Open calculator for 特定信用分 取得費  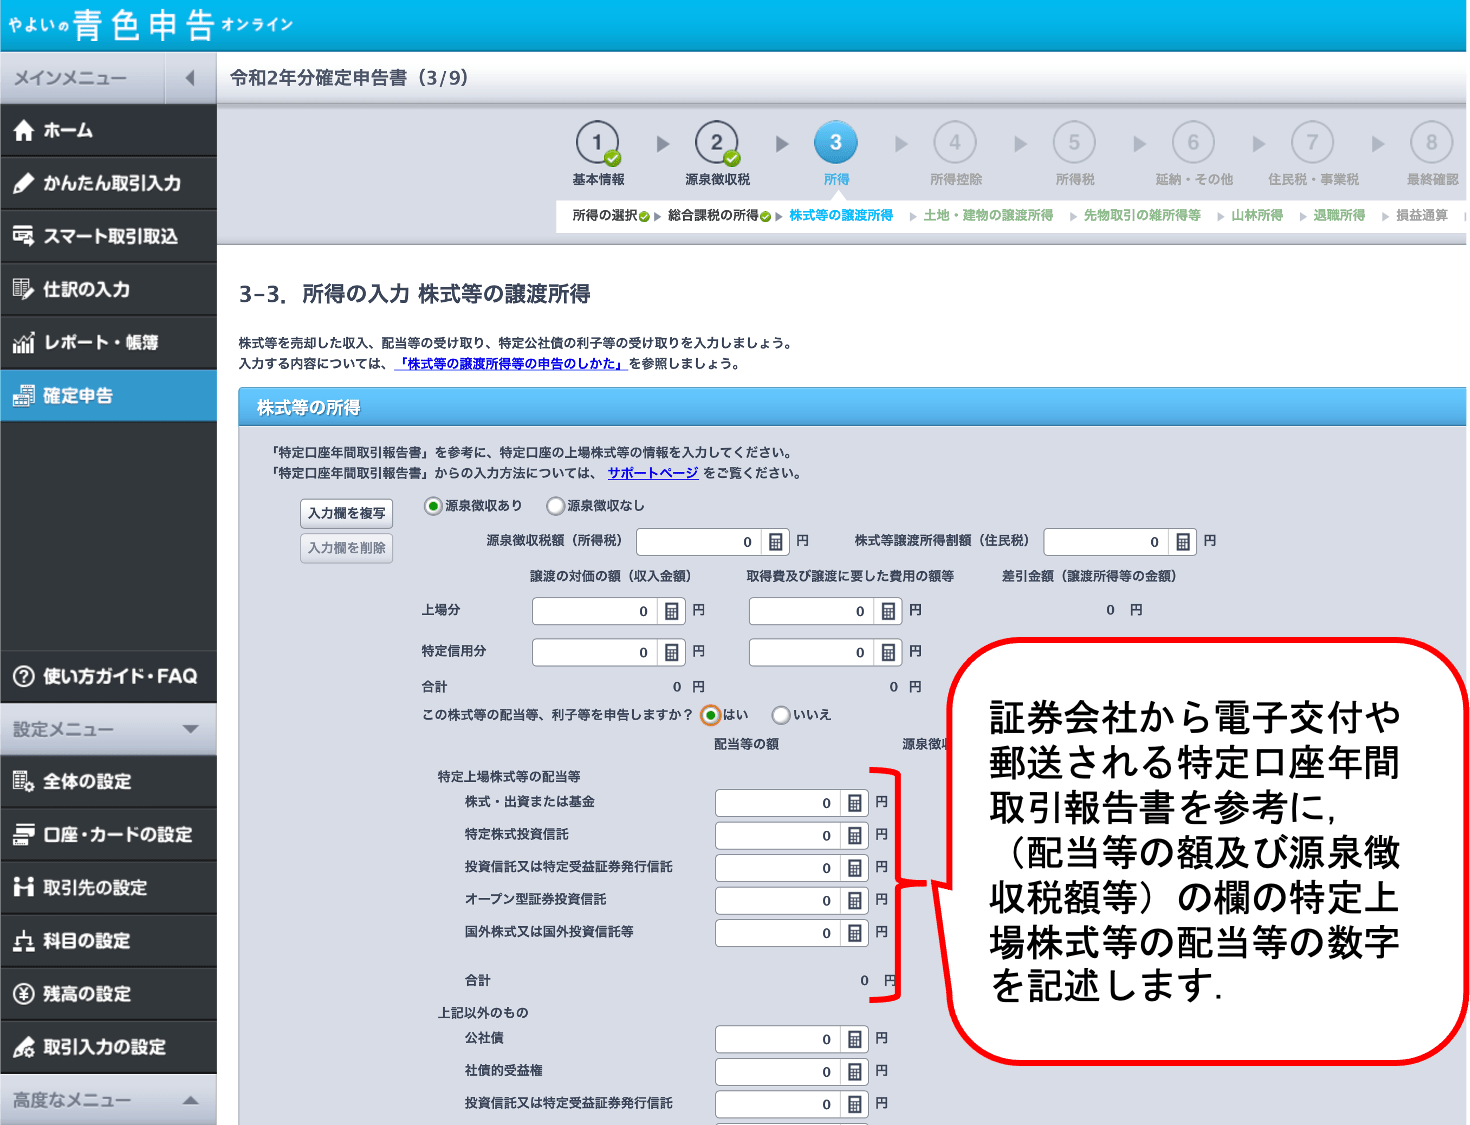[x=888, y=652]
